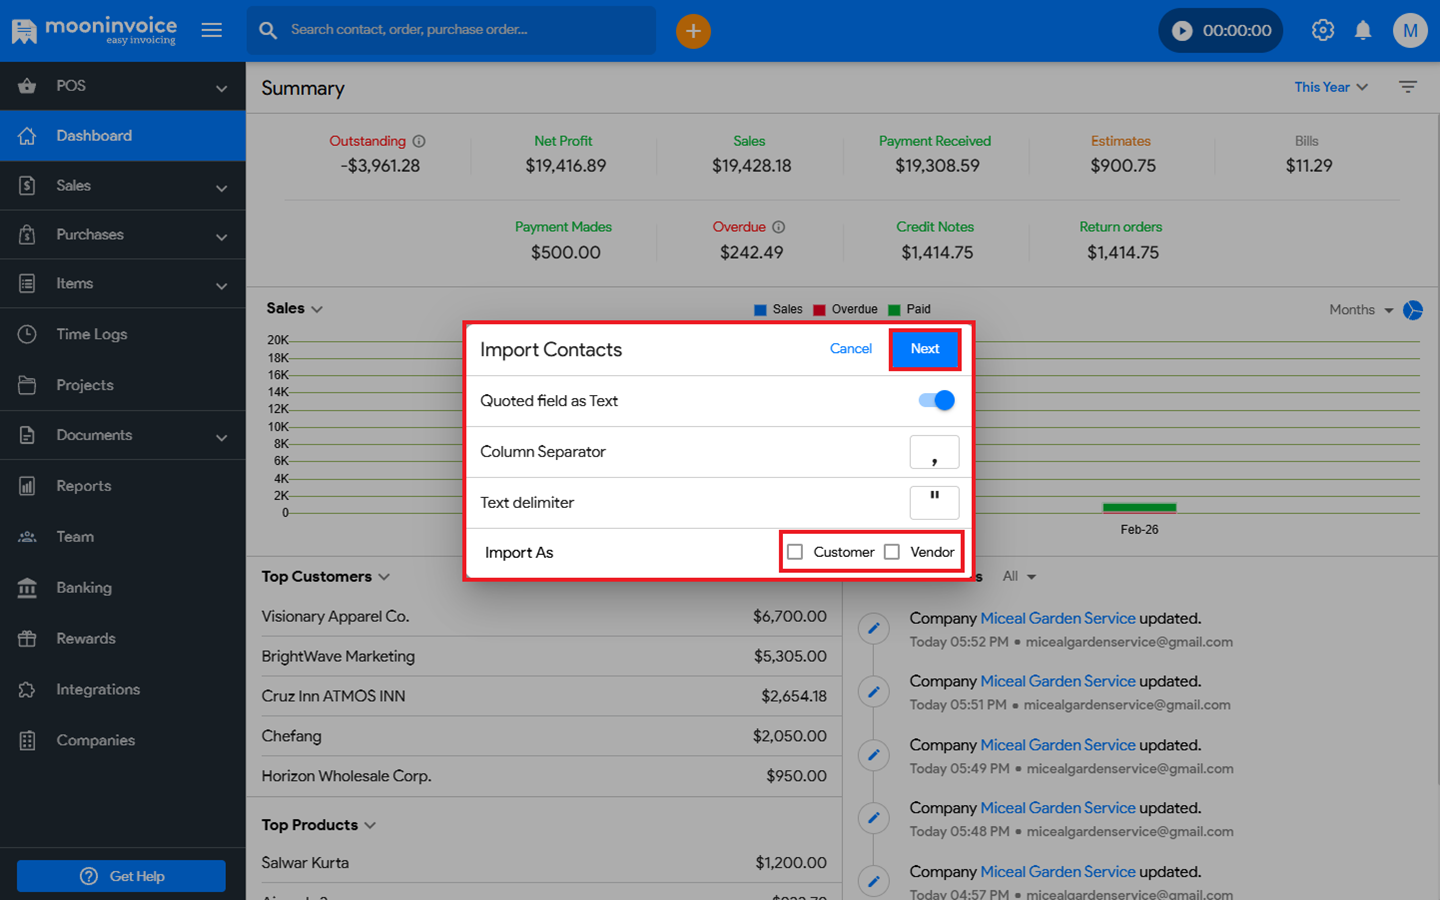Check the Vendor checkbox

click(x=892, y=552)
